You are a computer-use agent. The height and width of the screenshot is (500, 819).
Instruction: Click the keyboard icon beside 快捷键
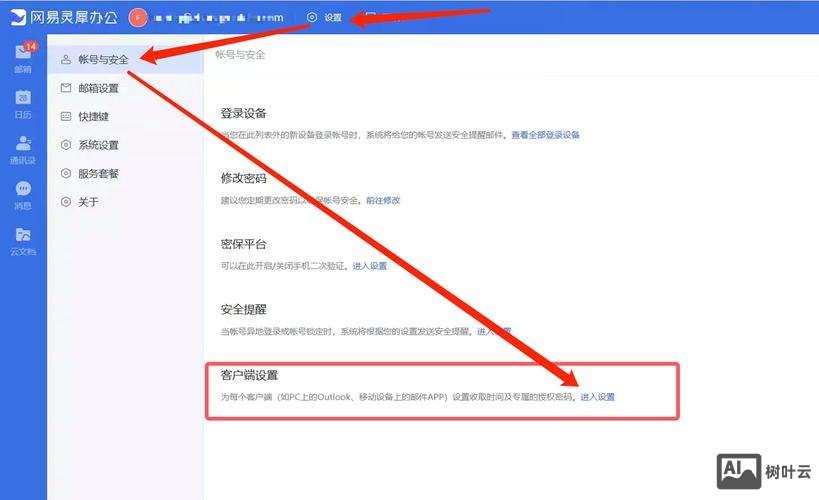coord(66,117)
